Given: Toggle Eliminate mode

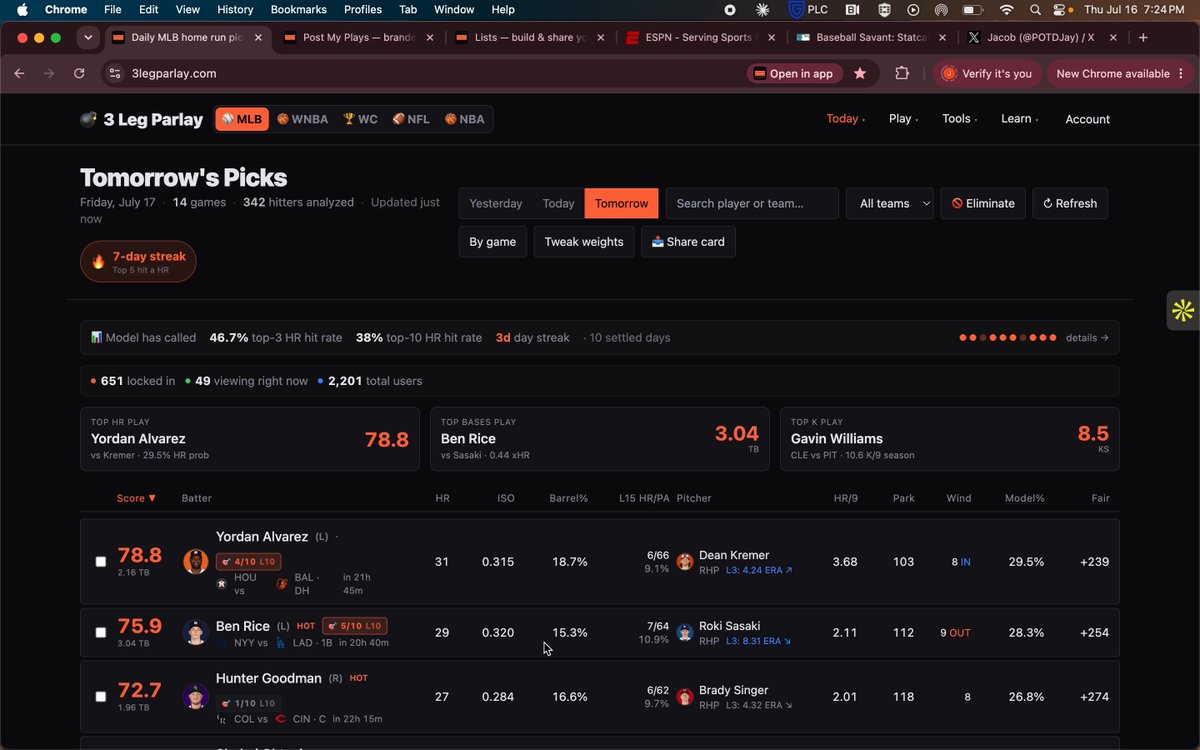Looking at the screenshot, I should [x=983, y=203].
